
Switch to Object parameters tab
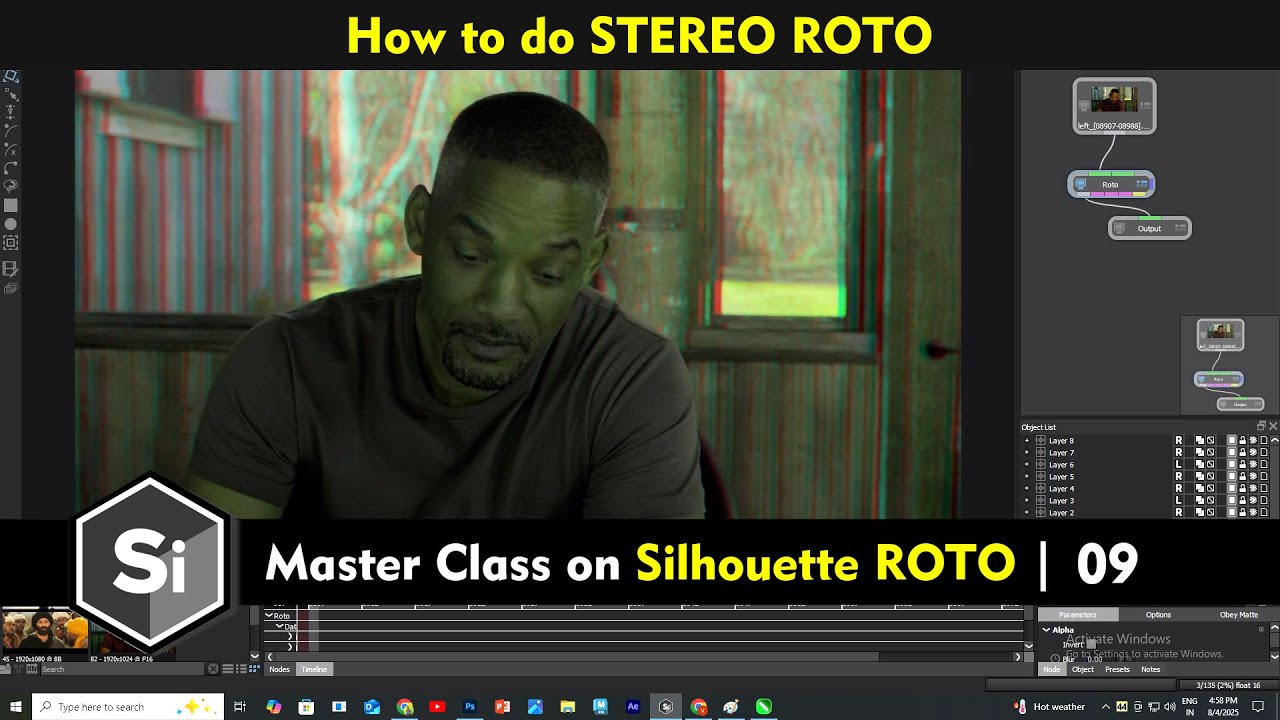[x=1083, y=669]
